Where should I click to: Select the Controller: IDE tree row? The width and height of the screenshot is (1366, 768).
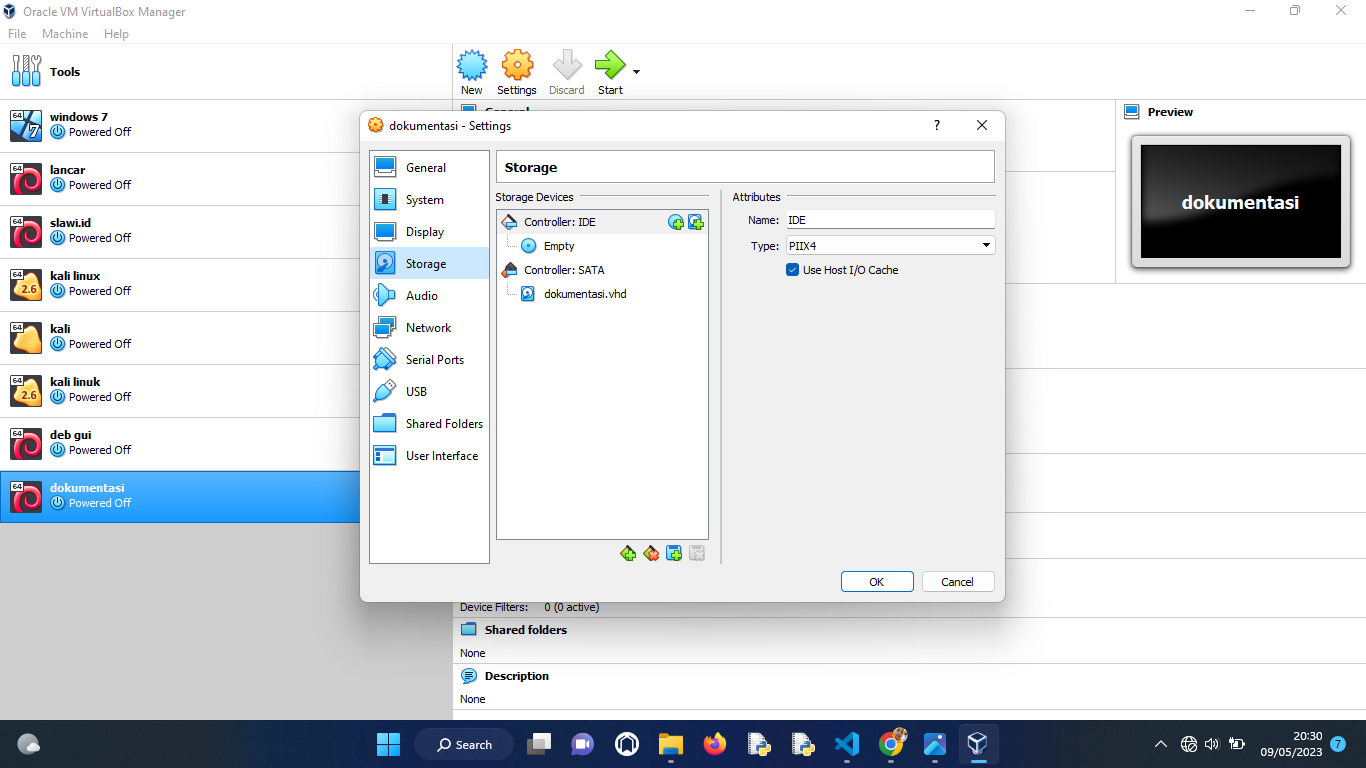tap(602, 222)
